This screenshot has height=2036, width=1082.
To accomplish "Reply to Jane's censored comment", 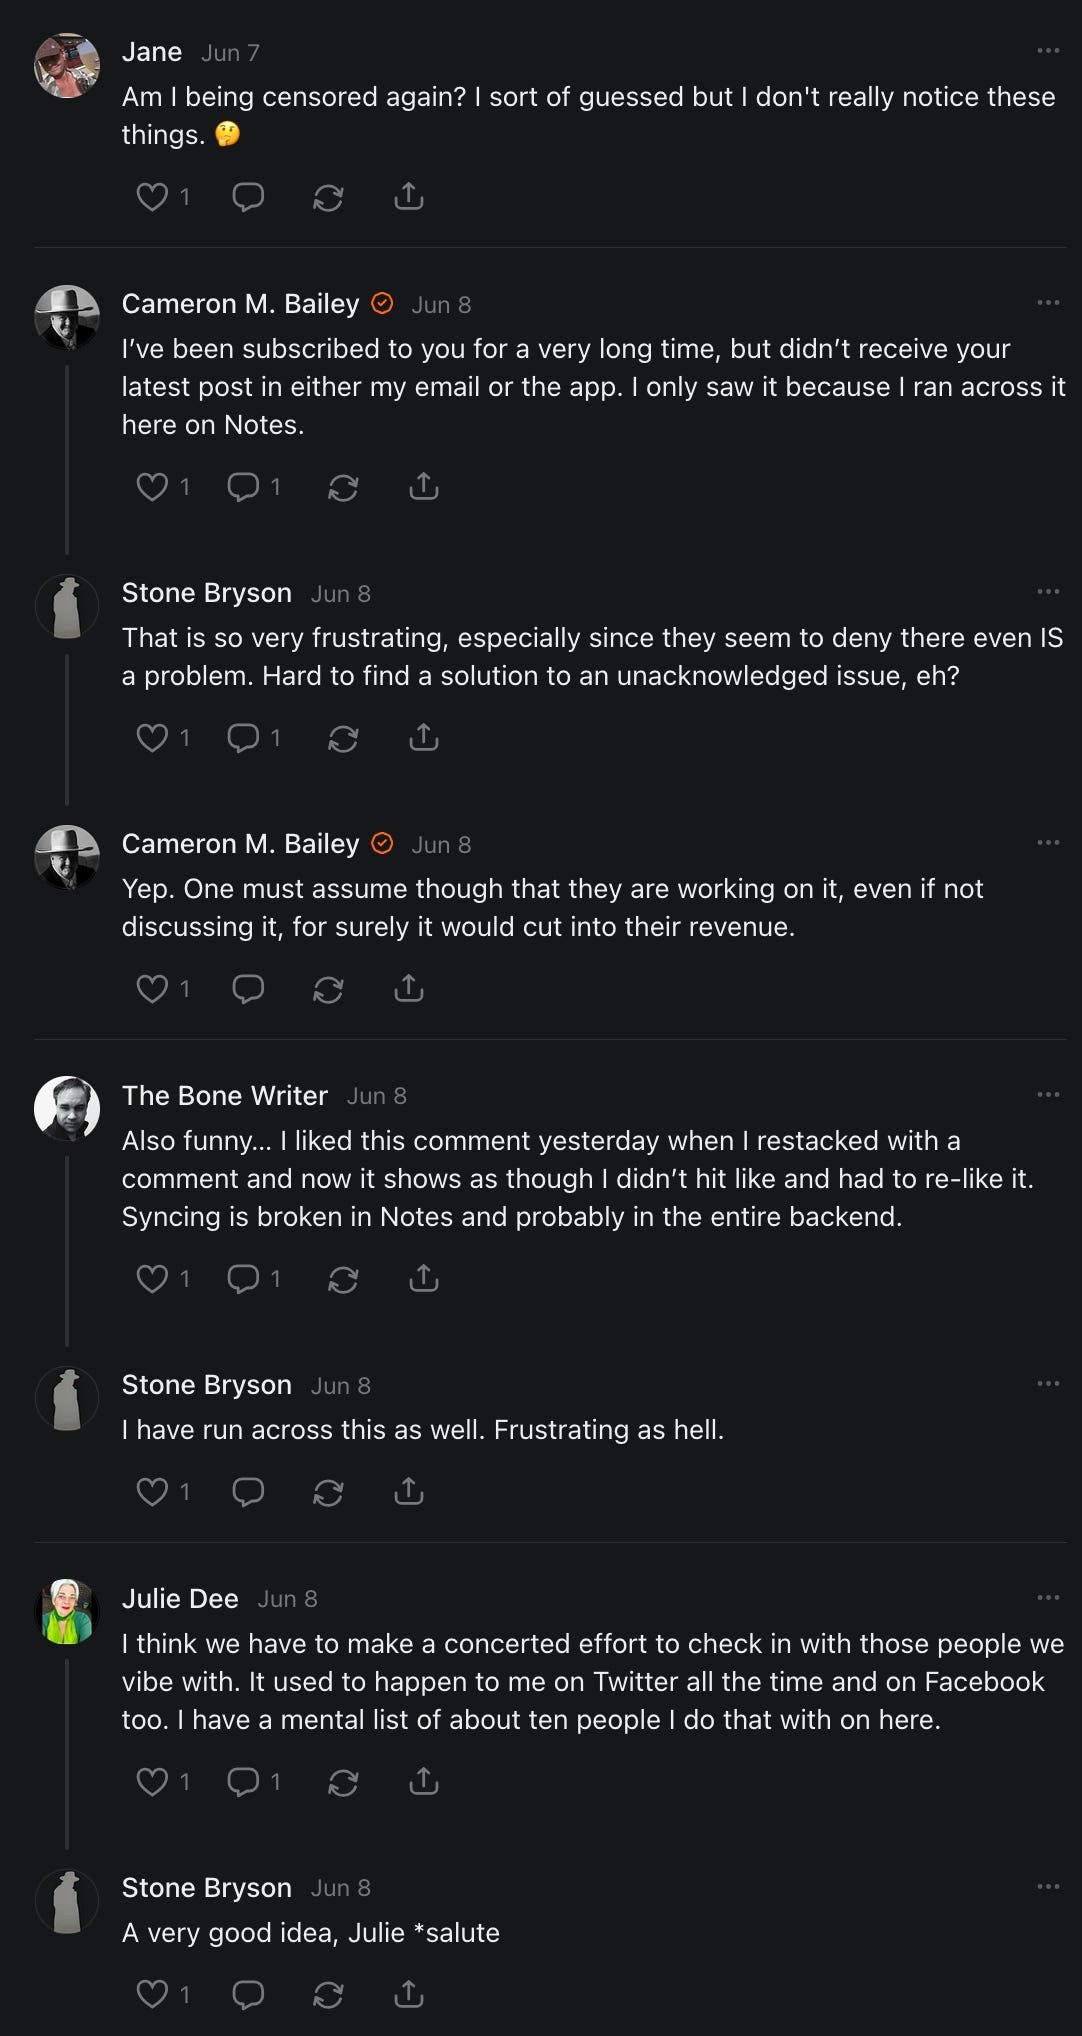I will [x=248, y=197].
